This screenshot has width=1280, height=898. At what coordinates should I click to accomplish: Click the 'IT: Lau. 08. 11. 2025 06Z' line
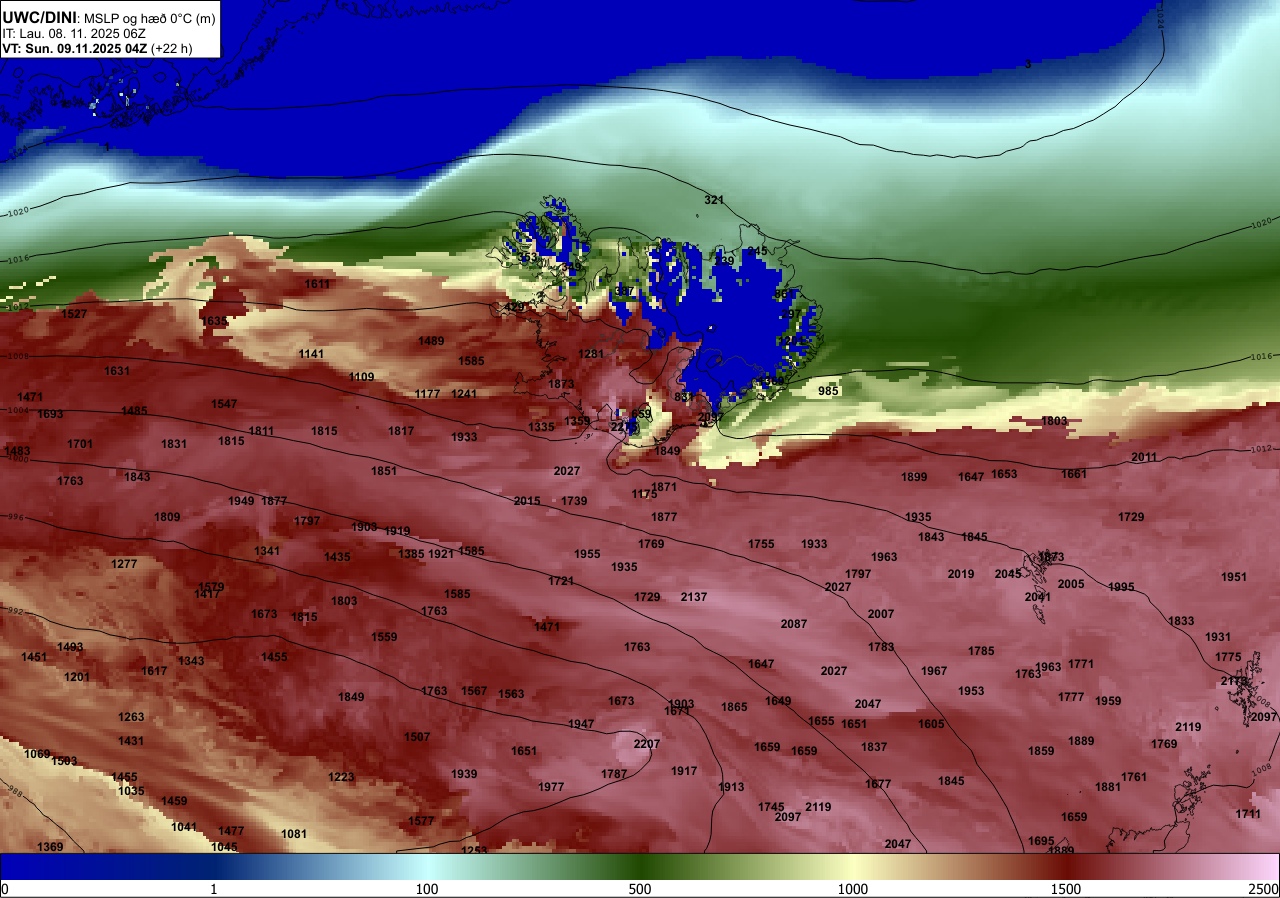74,33
